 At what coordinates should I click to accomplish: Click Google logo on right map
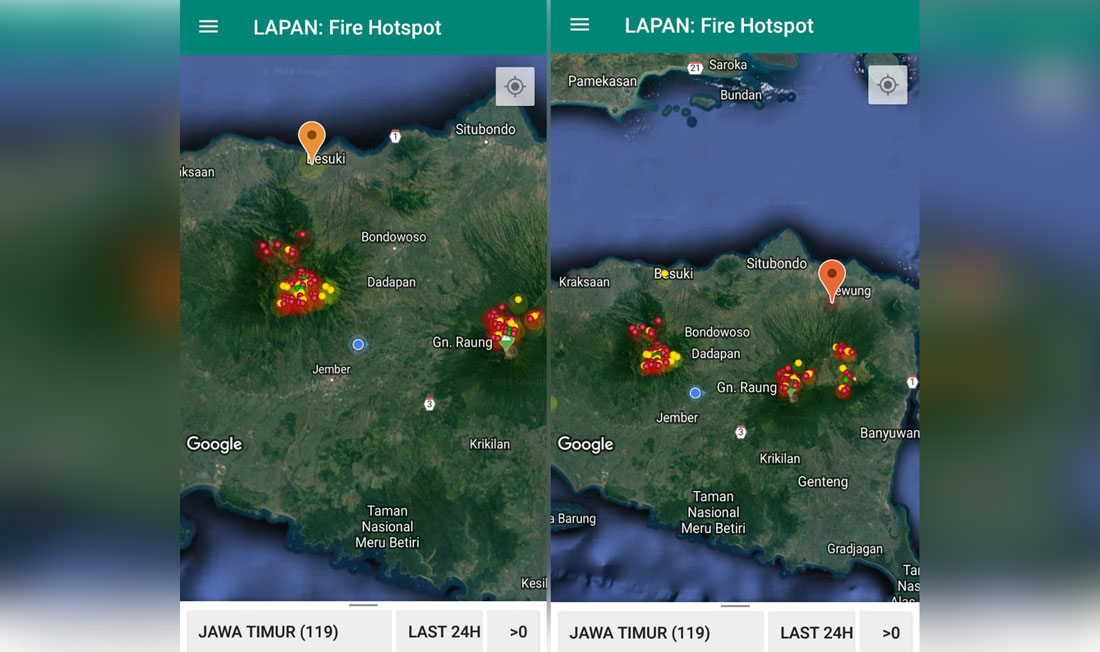586,444
